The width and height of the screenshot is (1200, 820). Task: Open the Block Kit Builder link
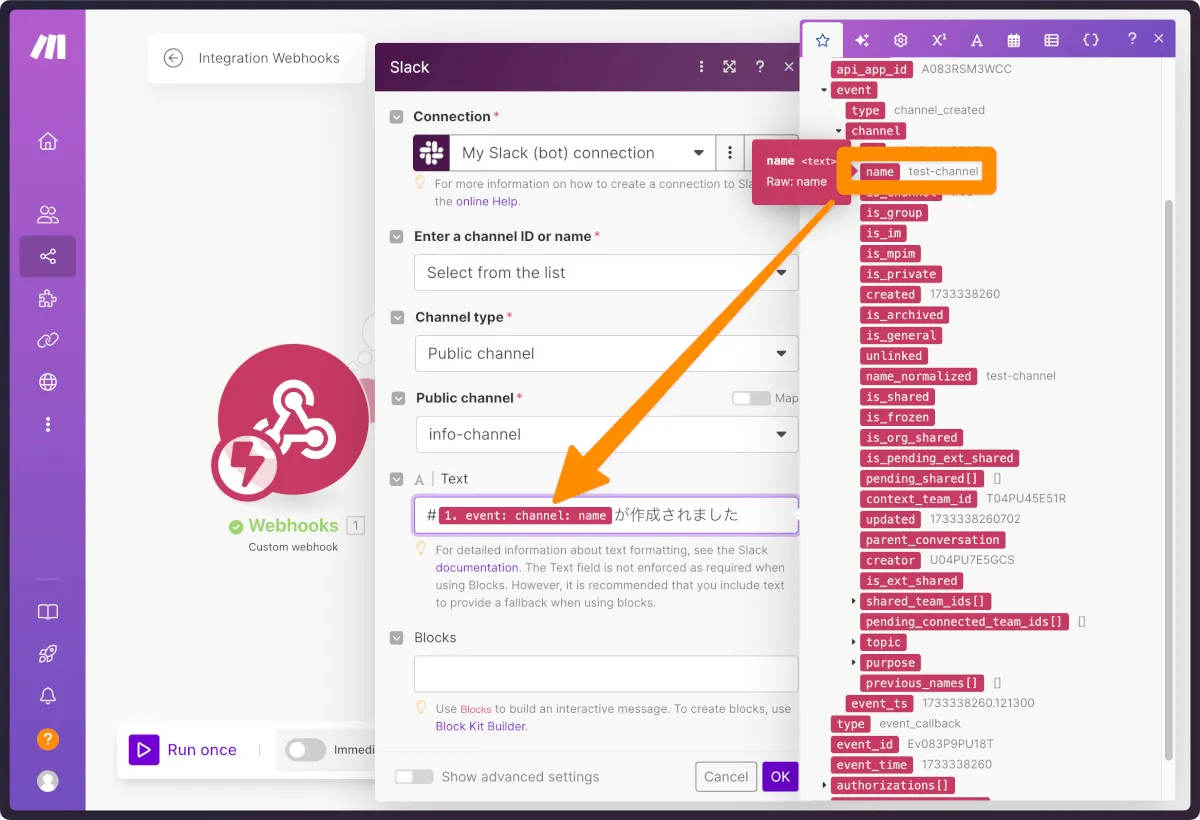pos(481,726)
